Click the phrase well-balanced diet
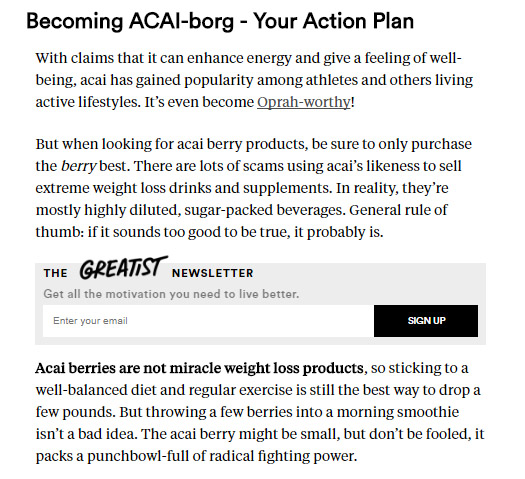The height and width of the screenshot is (479, 525). 102,390
